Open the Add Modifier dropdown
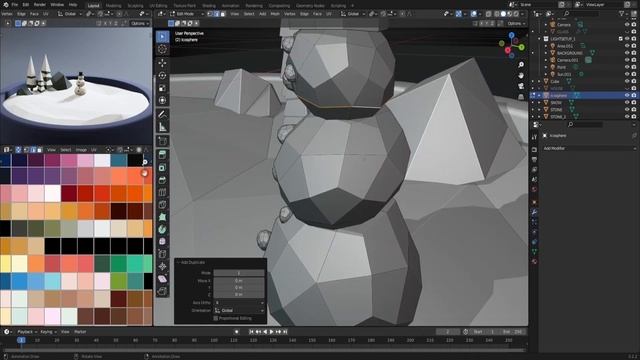The image size is (640, 360). coord(589,149)
